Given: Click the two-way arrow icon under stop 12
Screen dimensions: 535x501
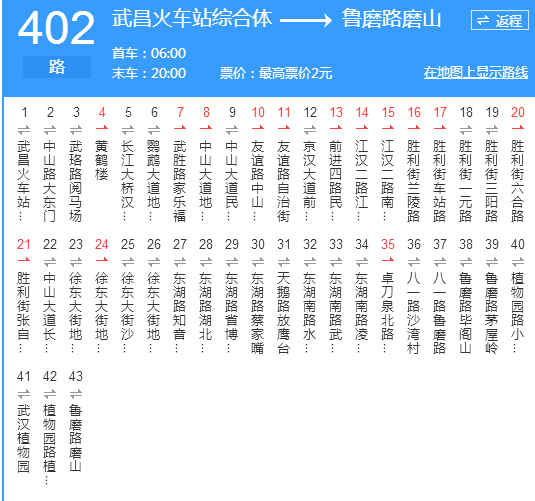Looking at the screenshot, I should pos(310,130).
